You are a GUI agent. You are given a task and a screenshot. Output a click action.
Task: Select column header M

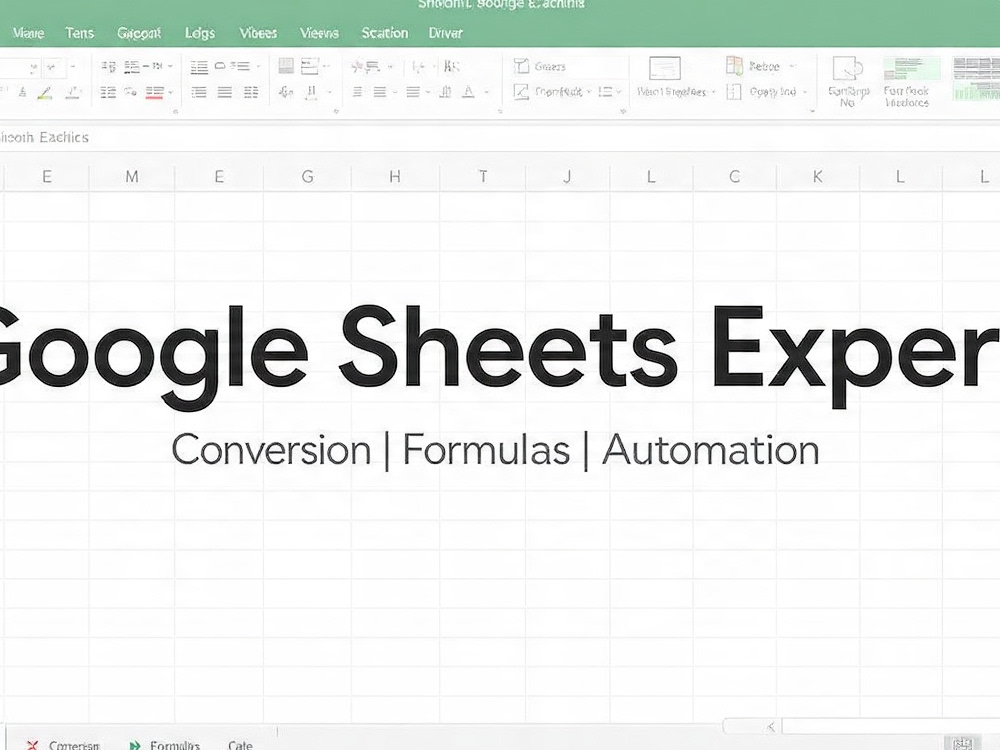click(131, 177)
